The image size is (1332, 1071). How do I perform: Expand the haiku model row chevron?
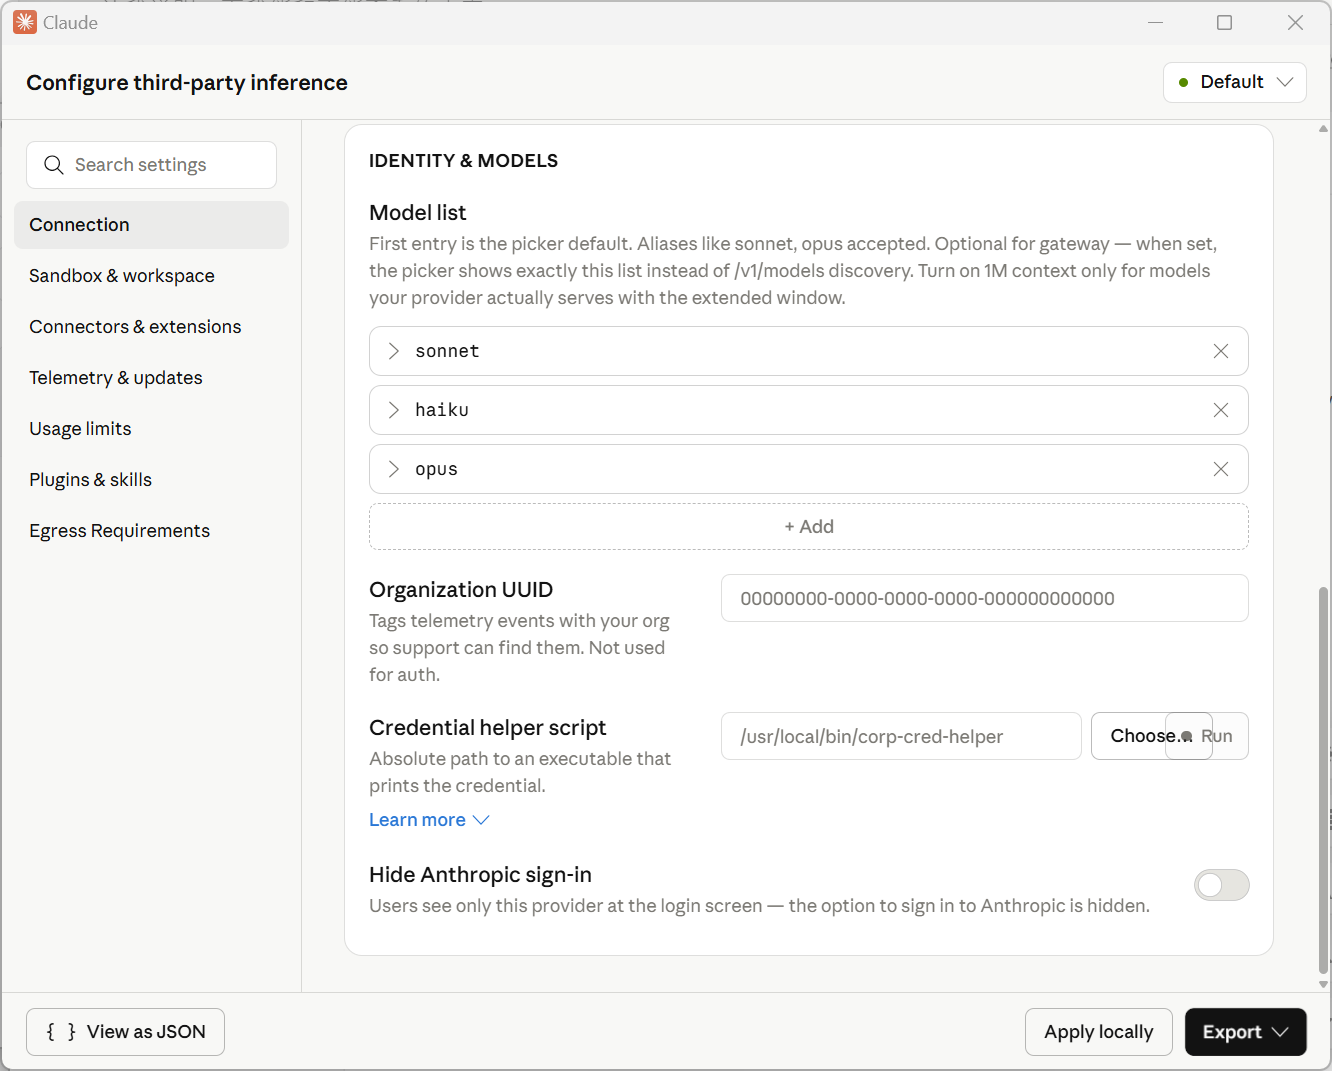(x=394, y=410)
